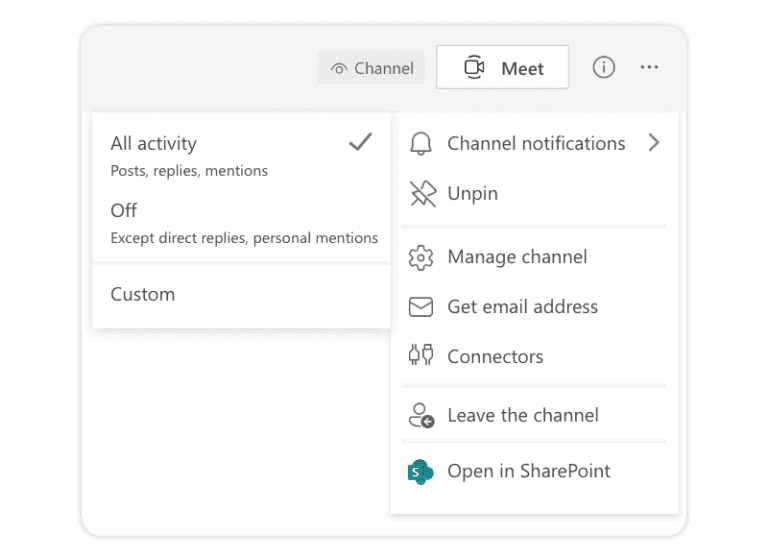This screenshot has width=768, height=558.
Task: Choose Custom notification settings
Action: (241, 294)
